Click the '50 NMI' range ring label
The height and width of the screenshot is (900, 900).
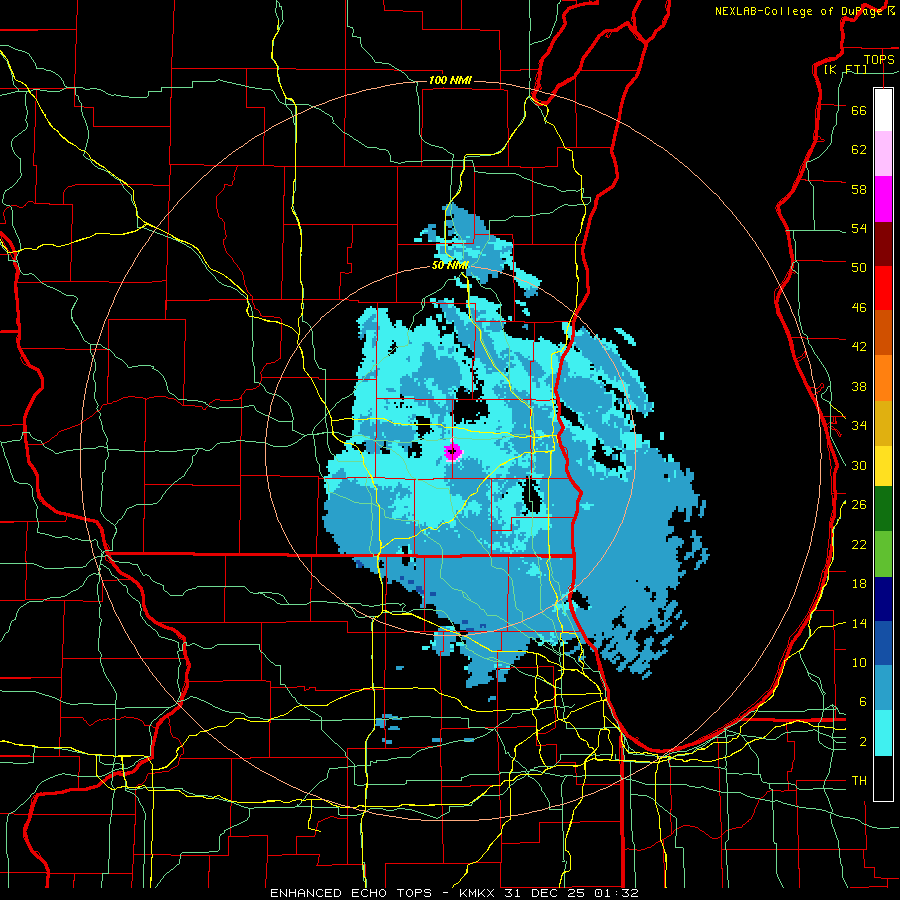tap(451, 265)
